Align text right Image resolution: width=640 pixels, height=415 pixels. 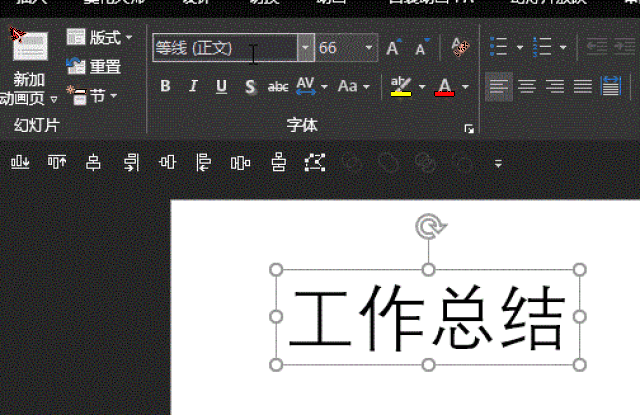[555, 87]
